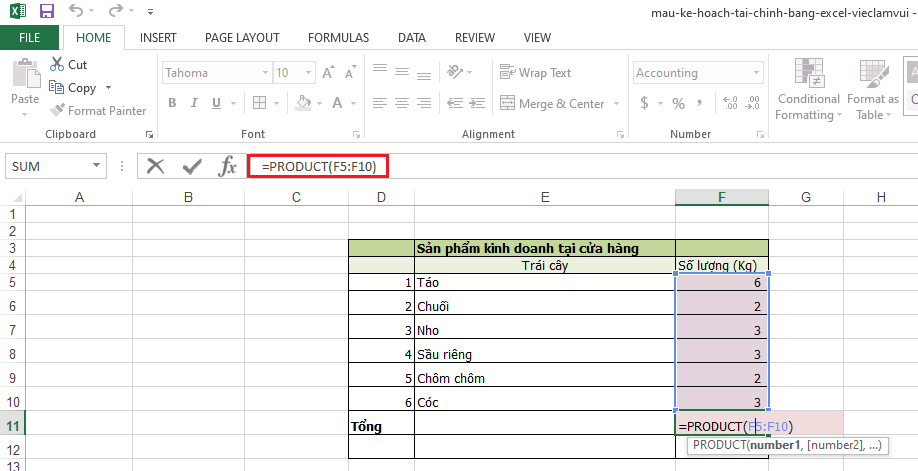The width and height of the screenshot is (918, 471).
Task: Click Decrease Font Size icon
Action: coord(351,72)
